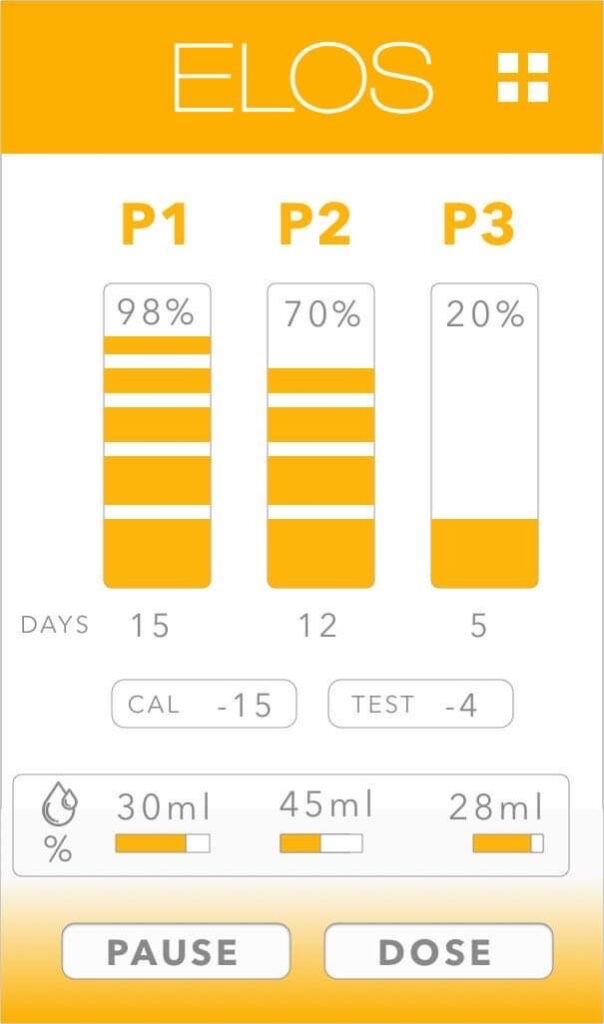604x1024 pixels.
Task: Tap the 5 days value for P3
Action: [x=479, y=626]
